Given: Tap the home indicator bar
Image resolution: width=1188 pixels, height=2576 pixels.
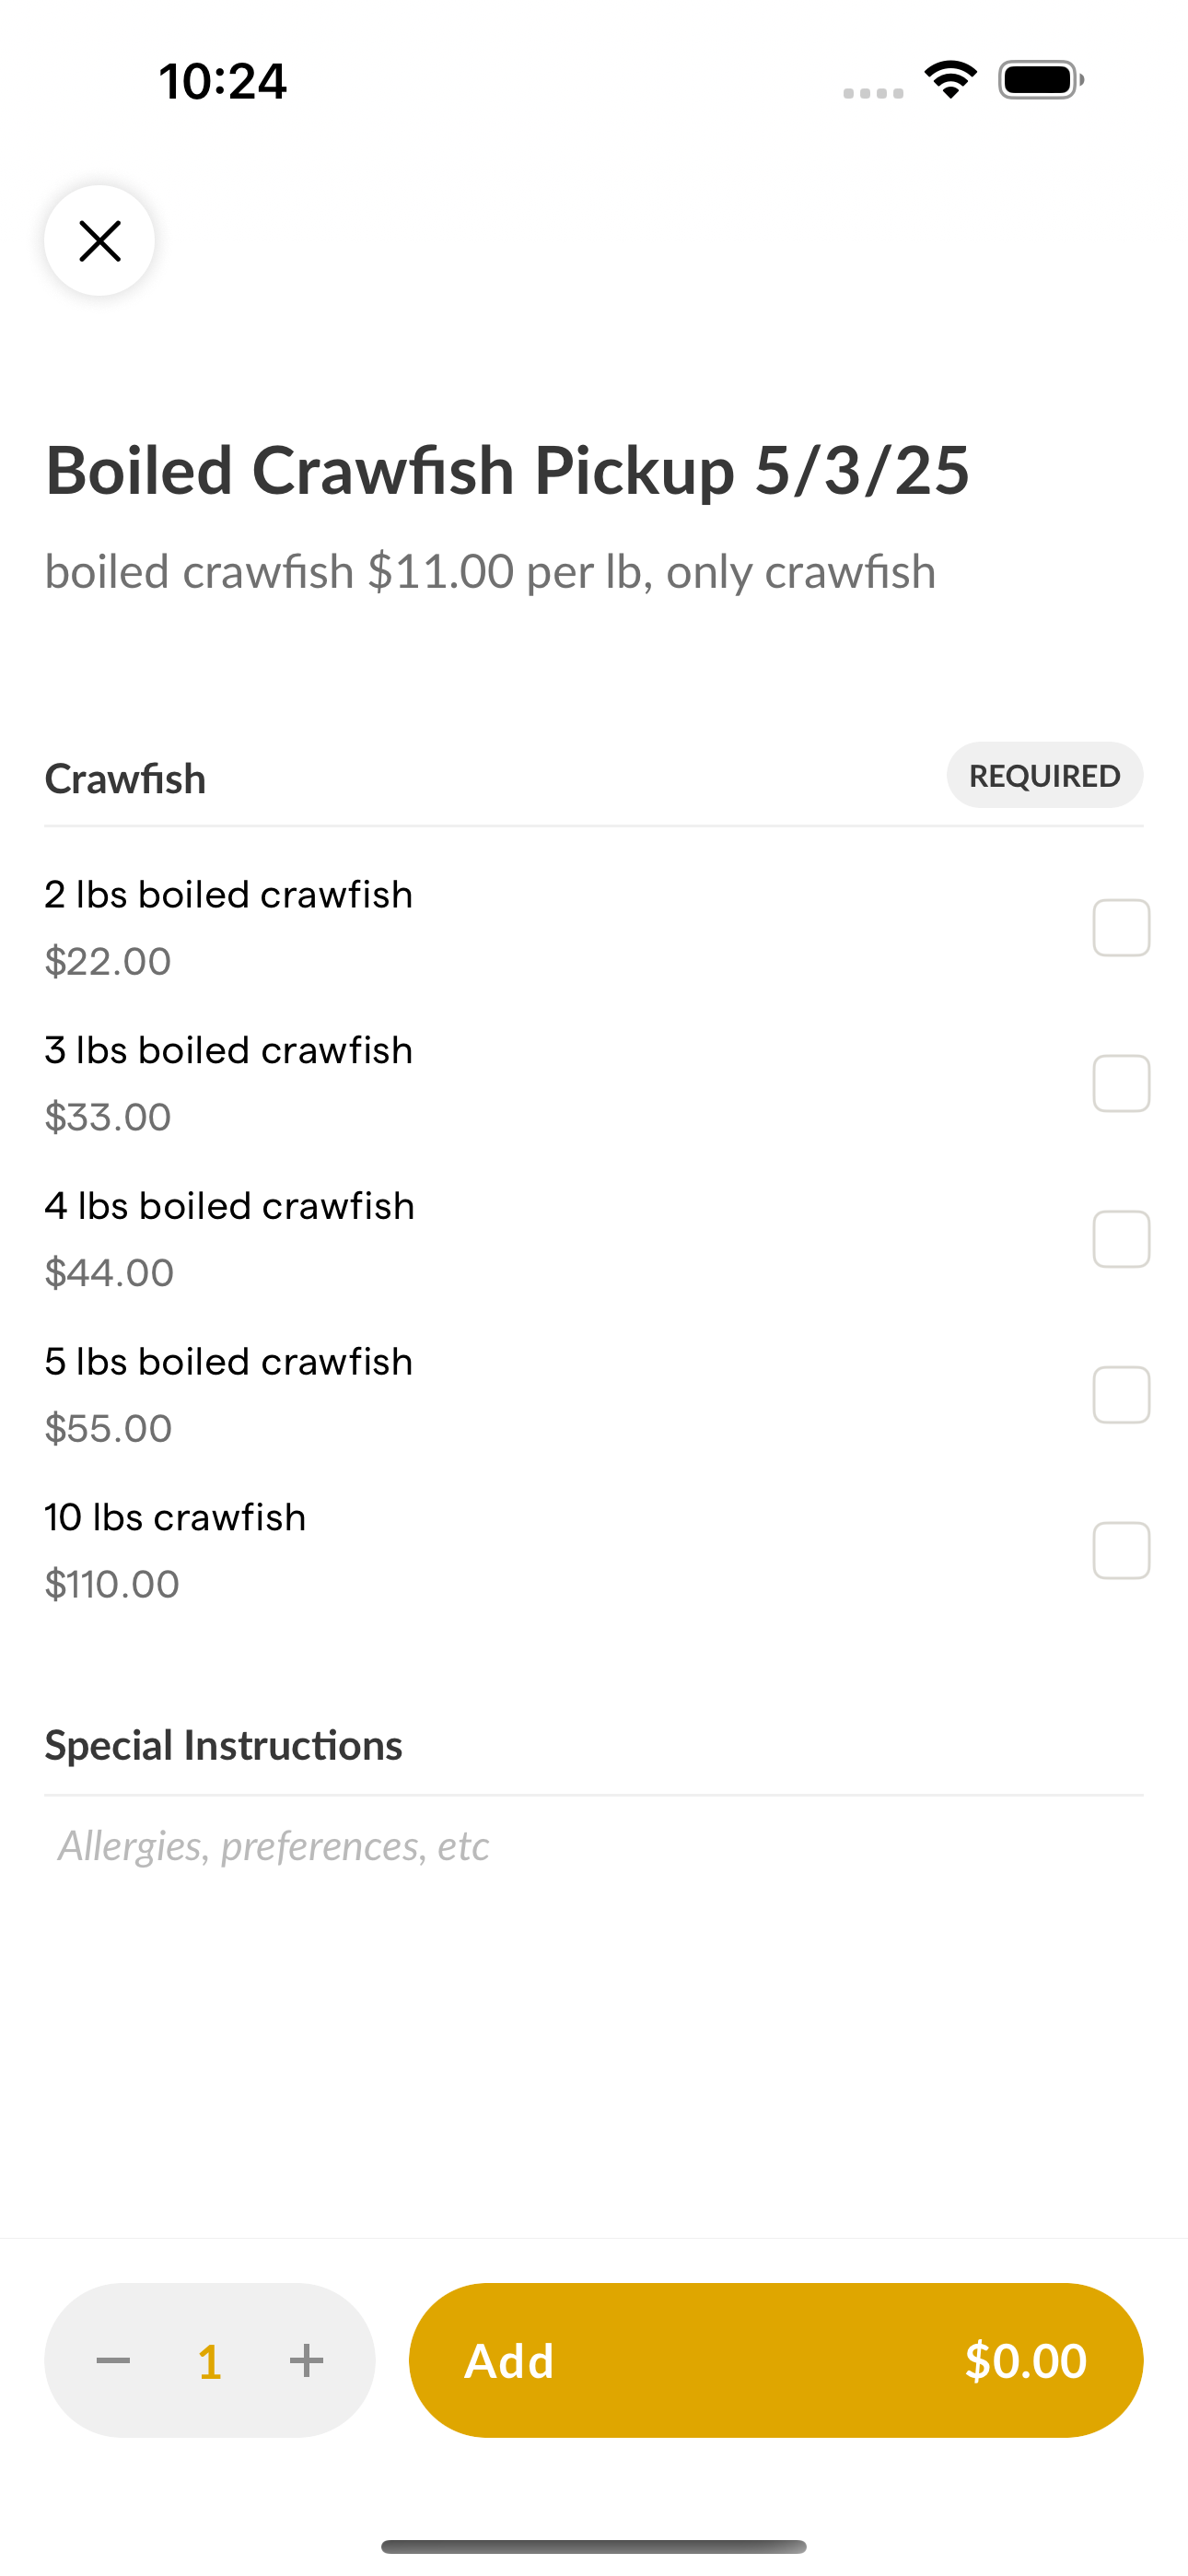Looking at the screenshot, I should click(594, 2546).
